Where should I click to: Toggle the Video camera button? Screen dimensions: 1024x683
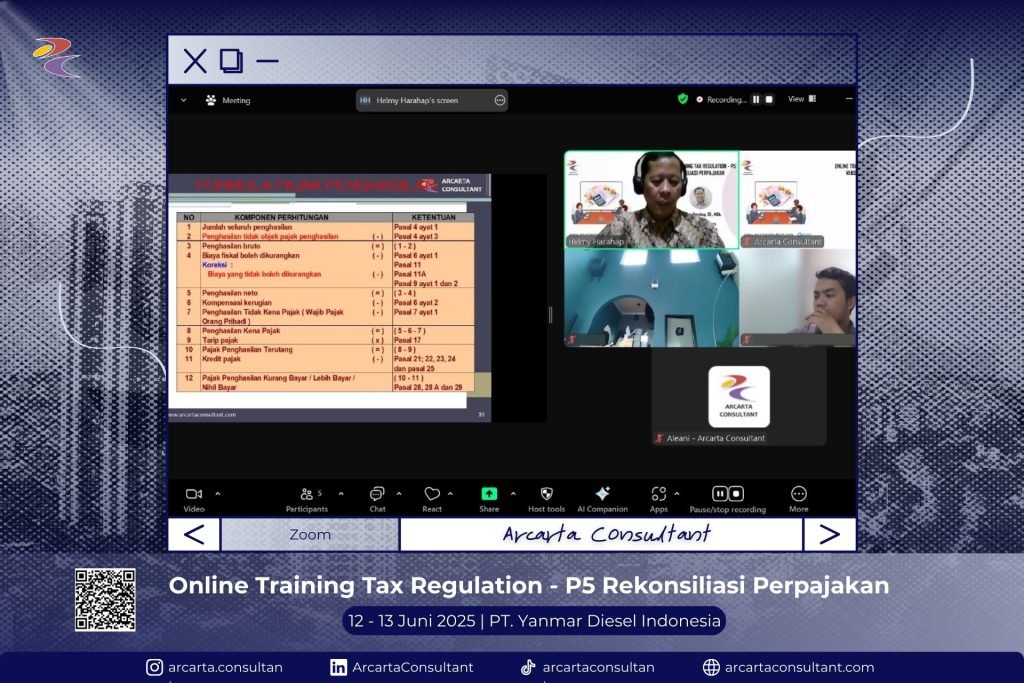(x=194, y=494)
